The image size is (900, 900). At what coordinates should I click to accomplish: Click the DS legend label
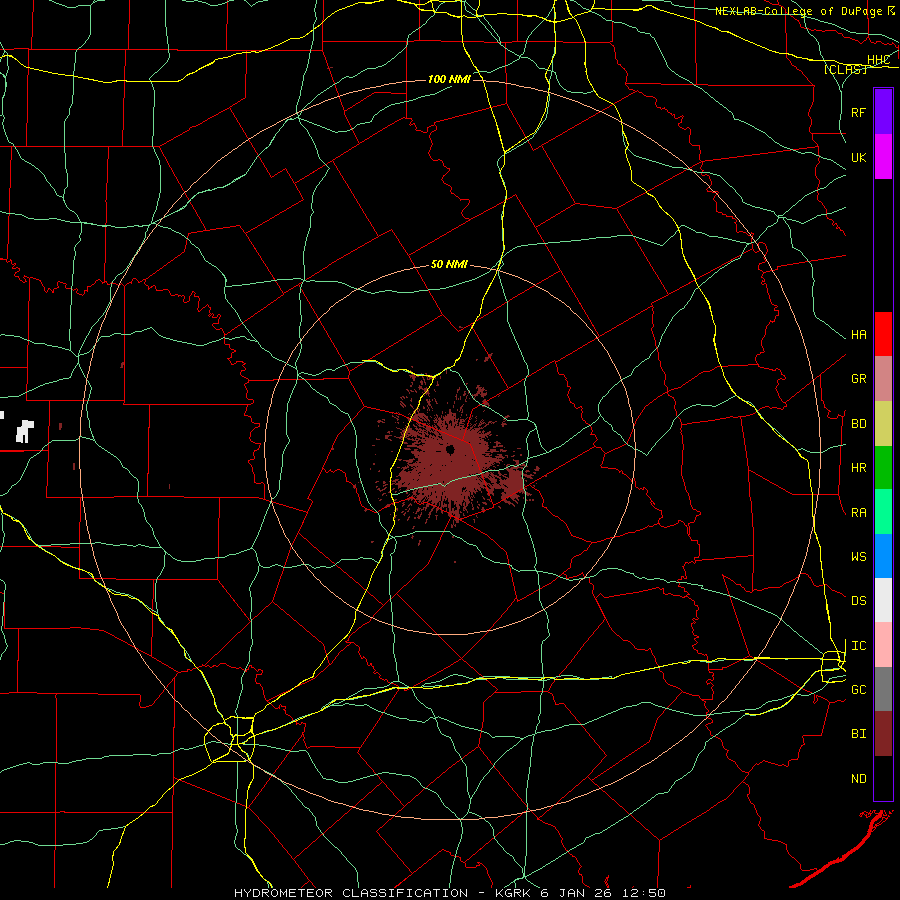(x=859, y=601)
